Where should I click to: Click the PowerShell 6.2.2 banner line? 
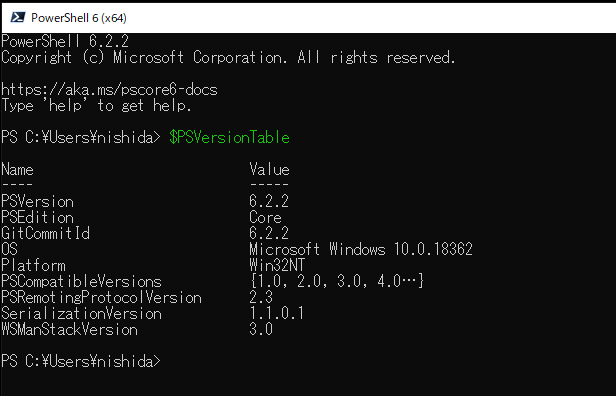[65, 41]
